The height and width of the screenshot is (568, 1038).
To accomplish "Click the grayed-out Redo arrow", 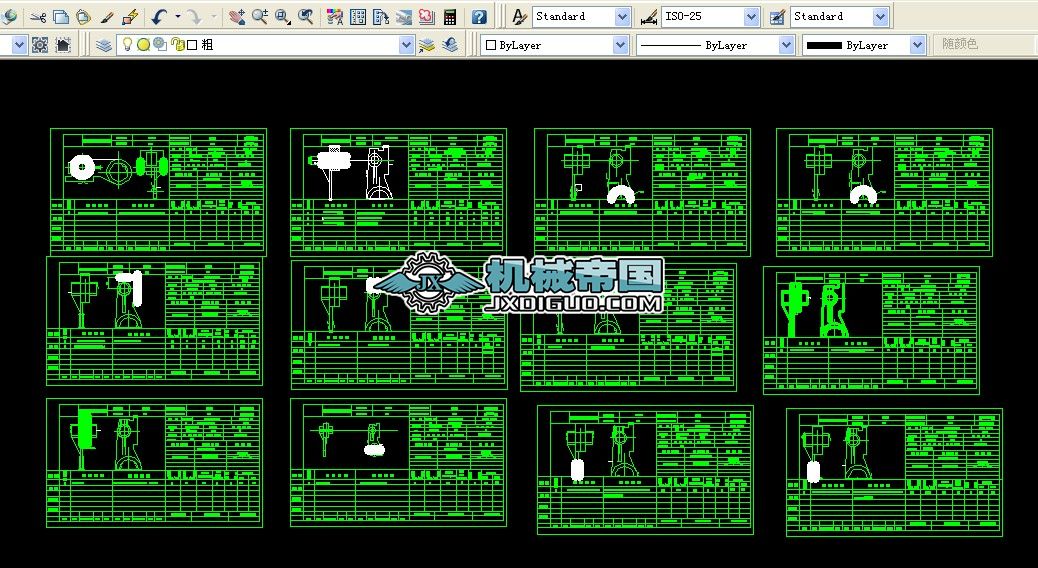I will [193, 17].
